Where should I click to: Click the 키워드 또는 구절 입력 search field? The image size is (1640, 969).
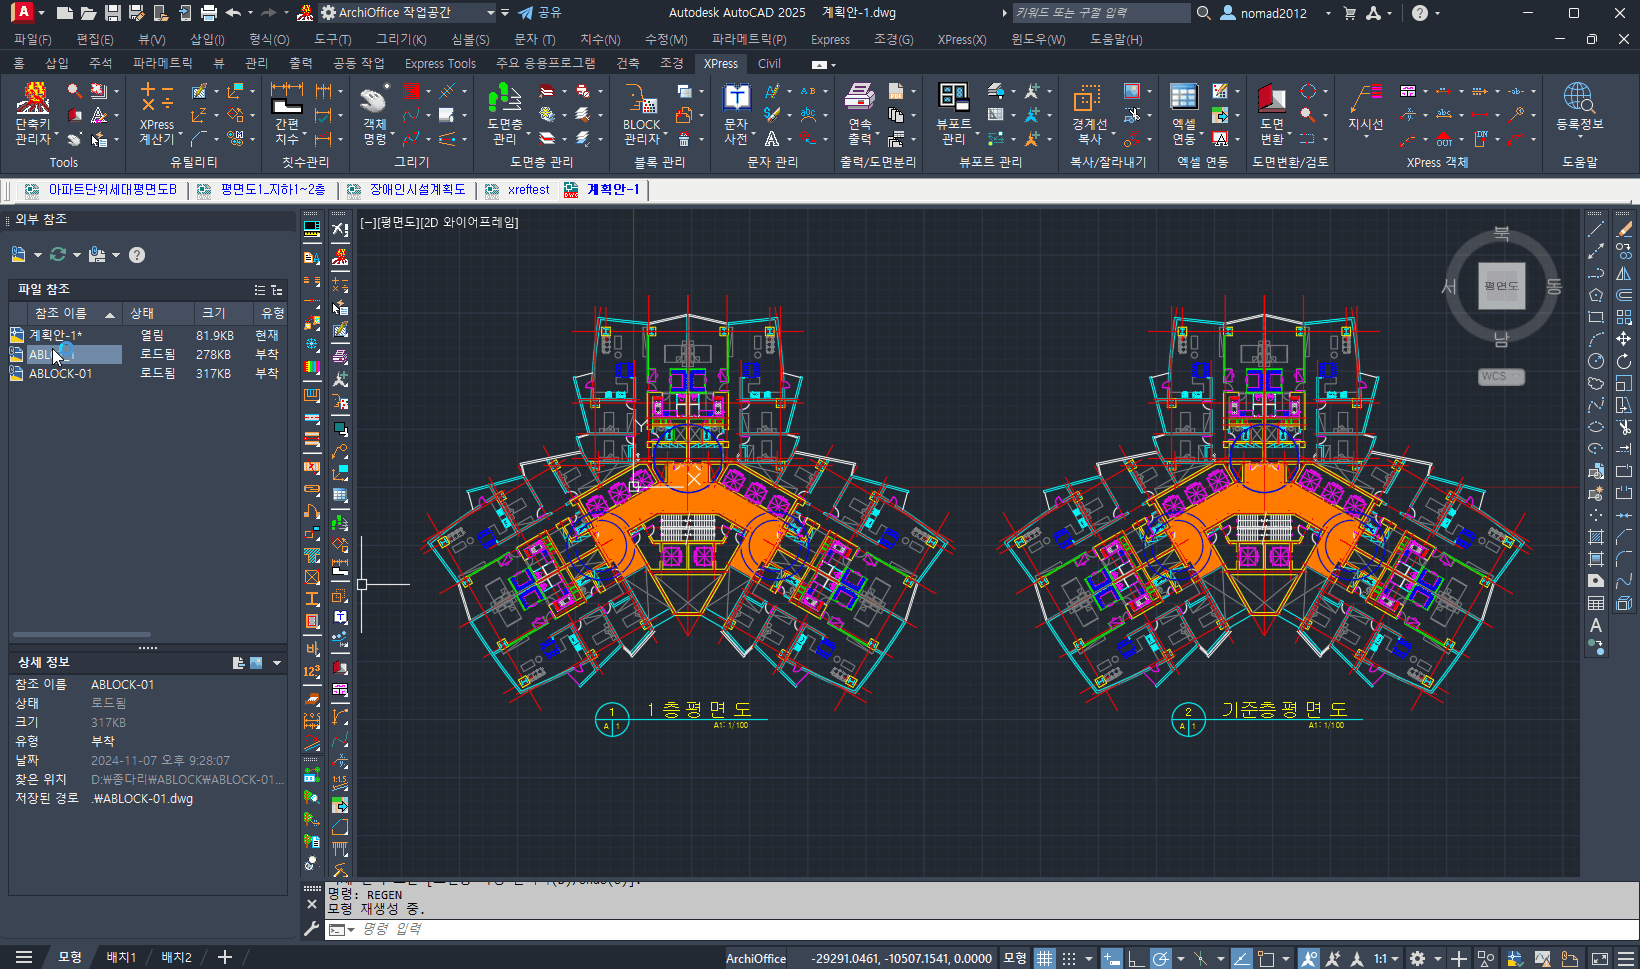coord(1100,13)
